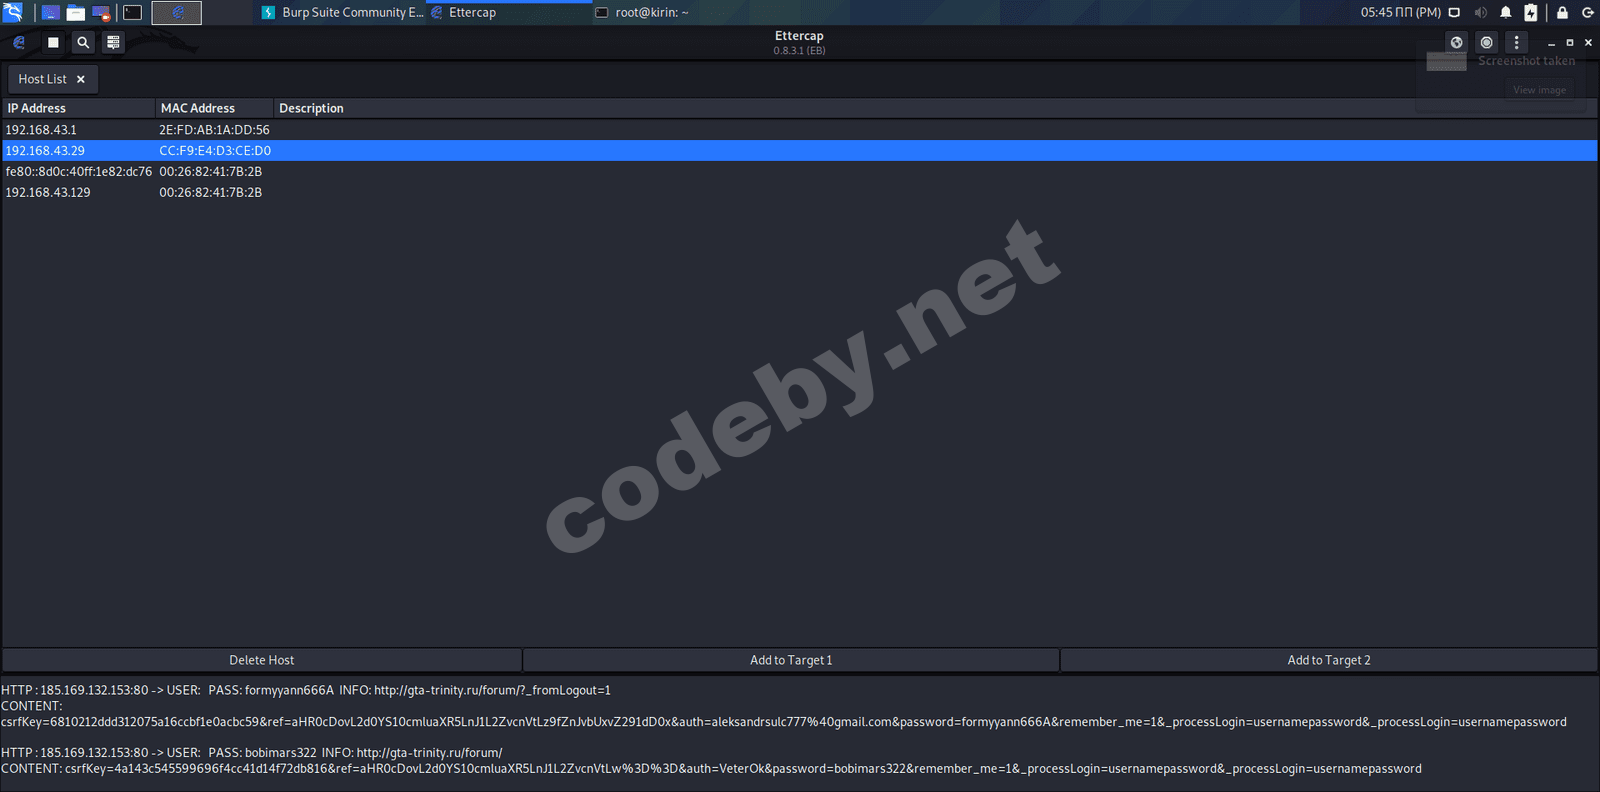Click Add to Target 2
The image size is (1600, 792).
[x=1329, y=660]
